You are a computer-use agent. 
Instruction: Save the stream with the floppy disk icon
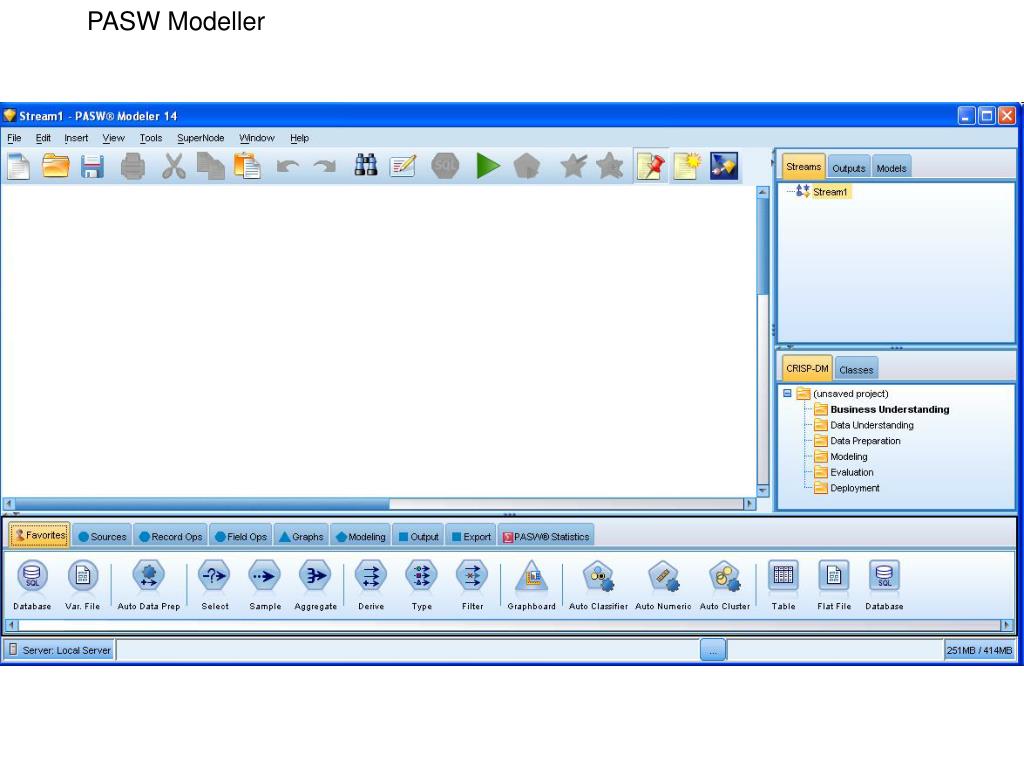pos(92,167)
